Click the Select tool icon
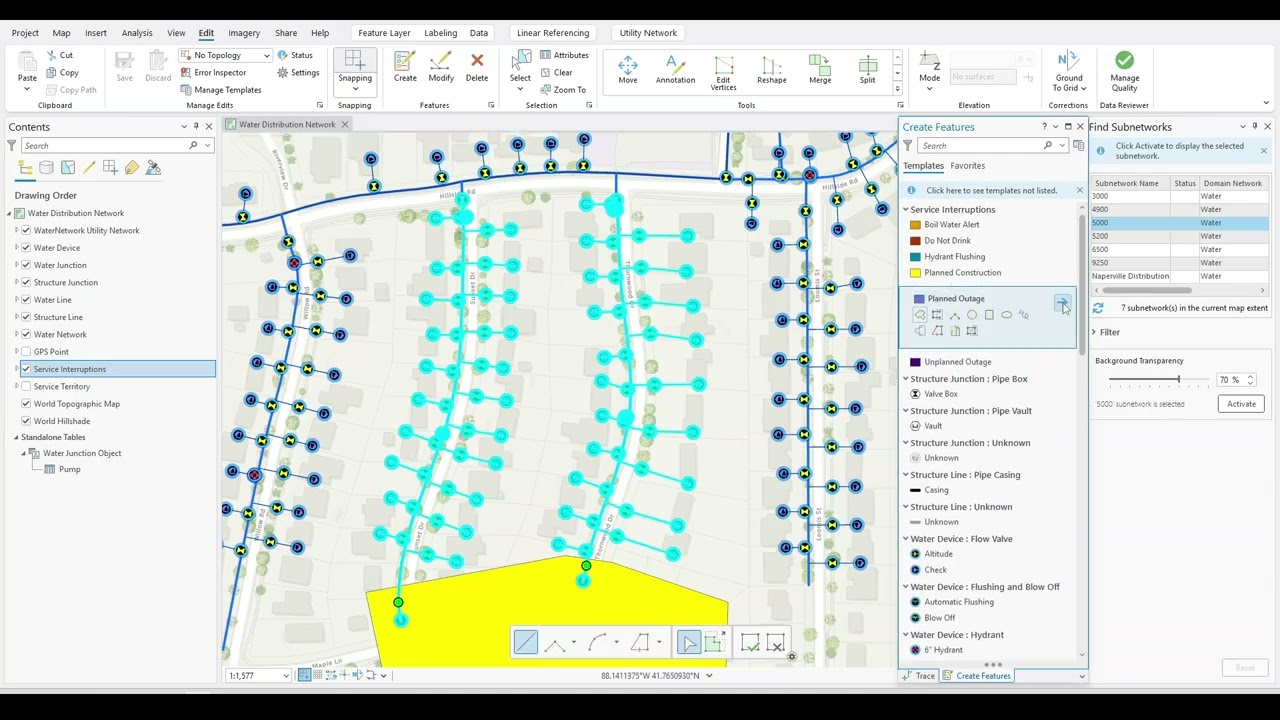1280x720 pixels. point(520,61)
